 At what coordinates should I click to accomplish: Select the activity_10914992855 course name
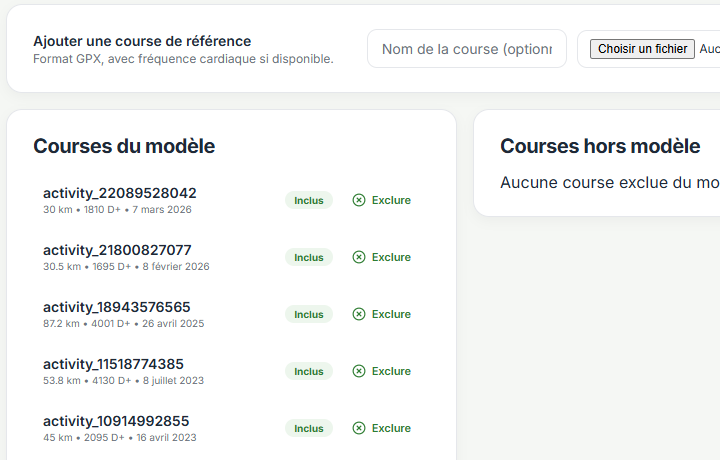[x=116, y=421]
